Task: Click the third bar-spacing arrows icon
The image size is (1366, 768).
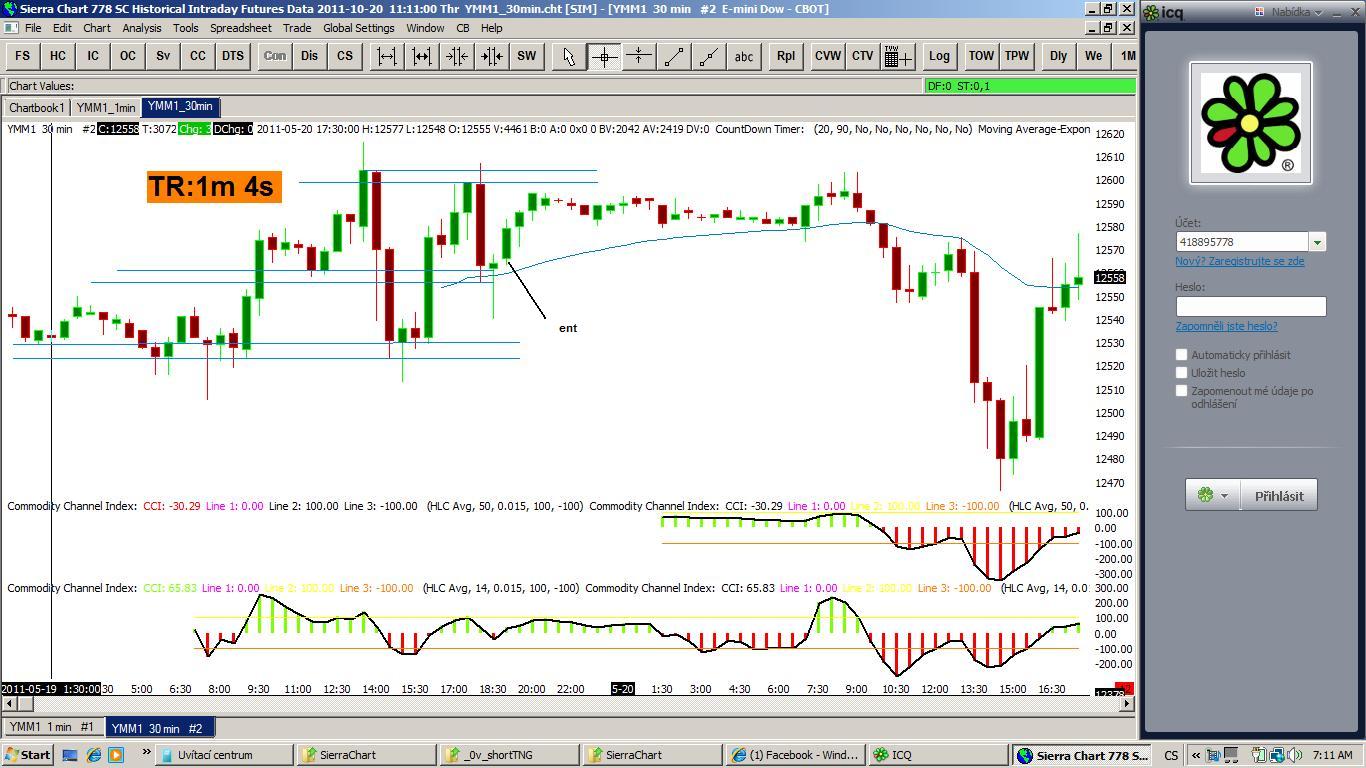Action: 456,56
